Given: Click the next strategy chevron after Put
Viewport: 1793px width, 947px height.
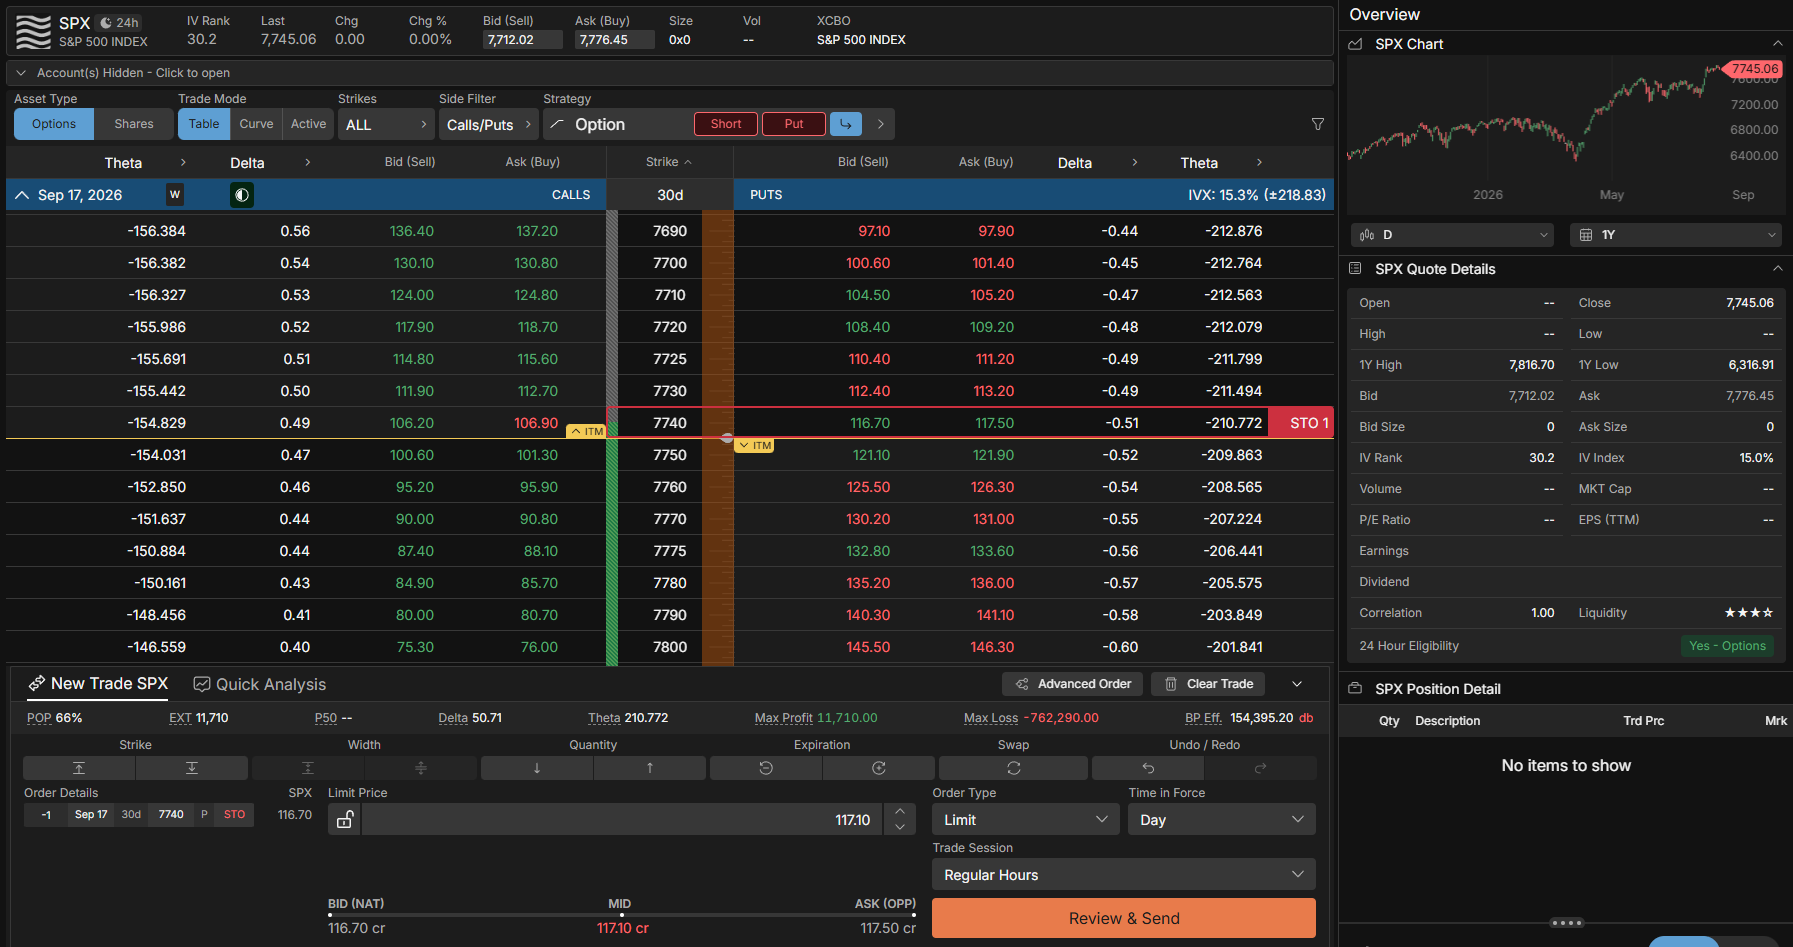Looking at the screenshot, I should [x=880, y=124].
